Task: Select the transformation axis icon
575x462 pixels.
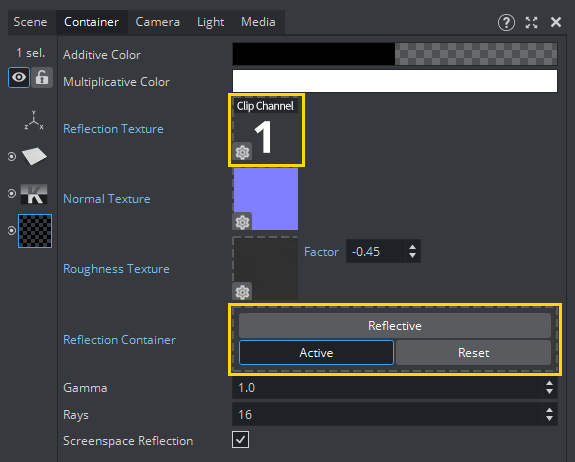Action: coord(34,120)
